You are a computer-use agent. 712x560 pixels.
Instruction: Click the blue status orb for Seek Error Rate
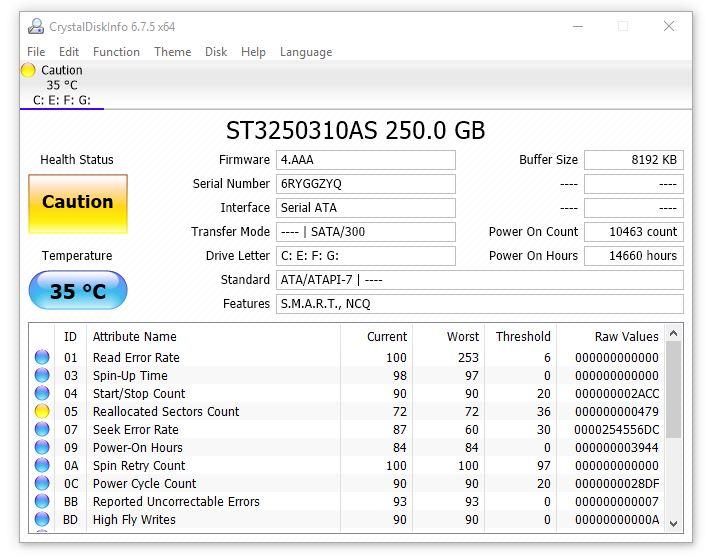(x=42, y=429)
